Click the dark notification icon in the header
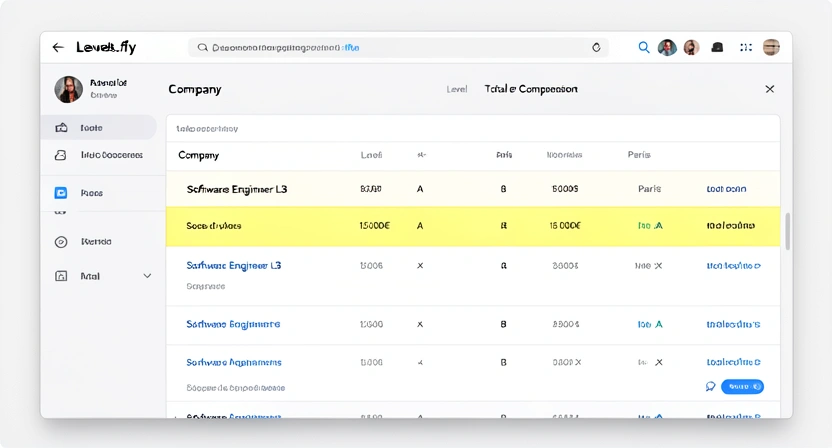 tap(717, 47)
